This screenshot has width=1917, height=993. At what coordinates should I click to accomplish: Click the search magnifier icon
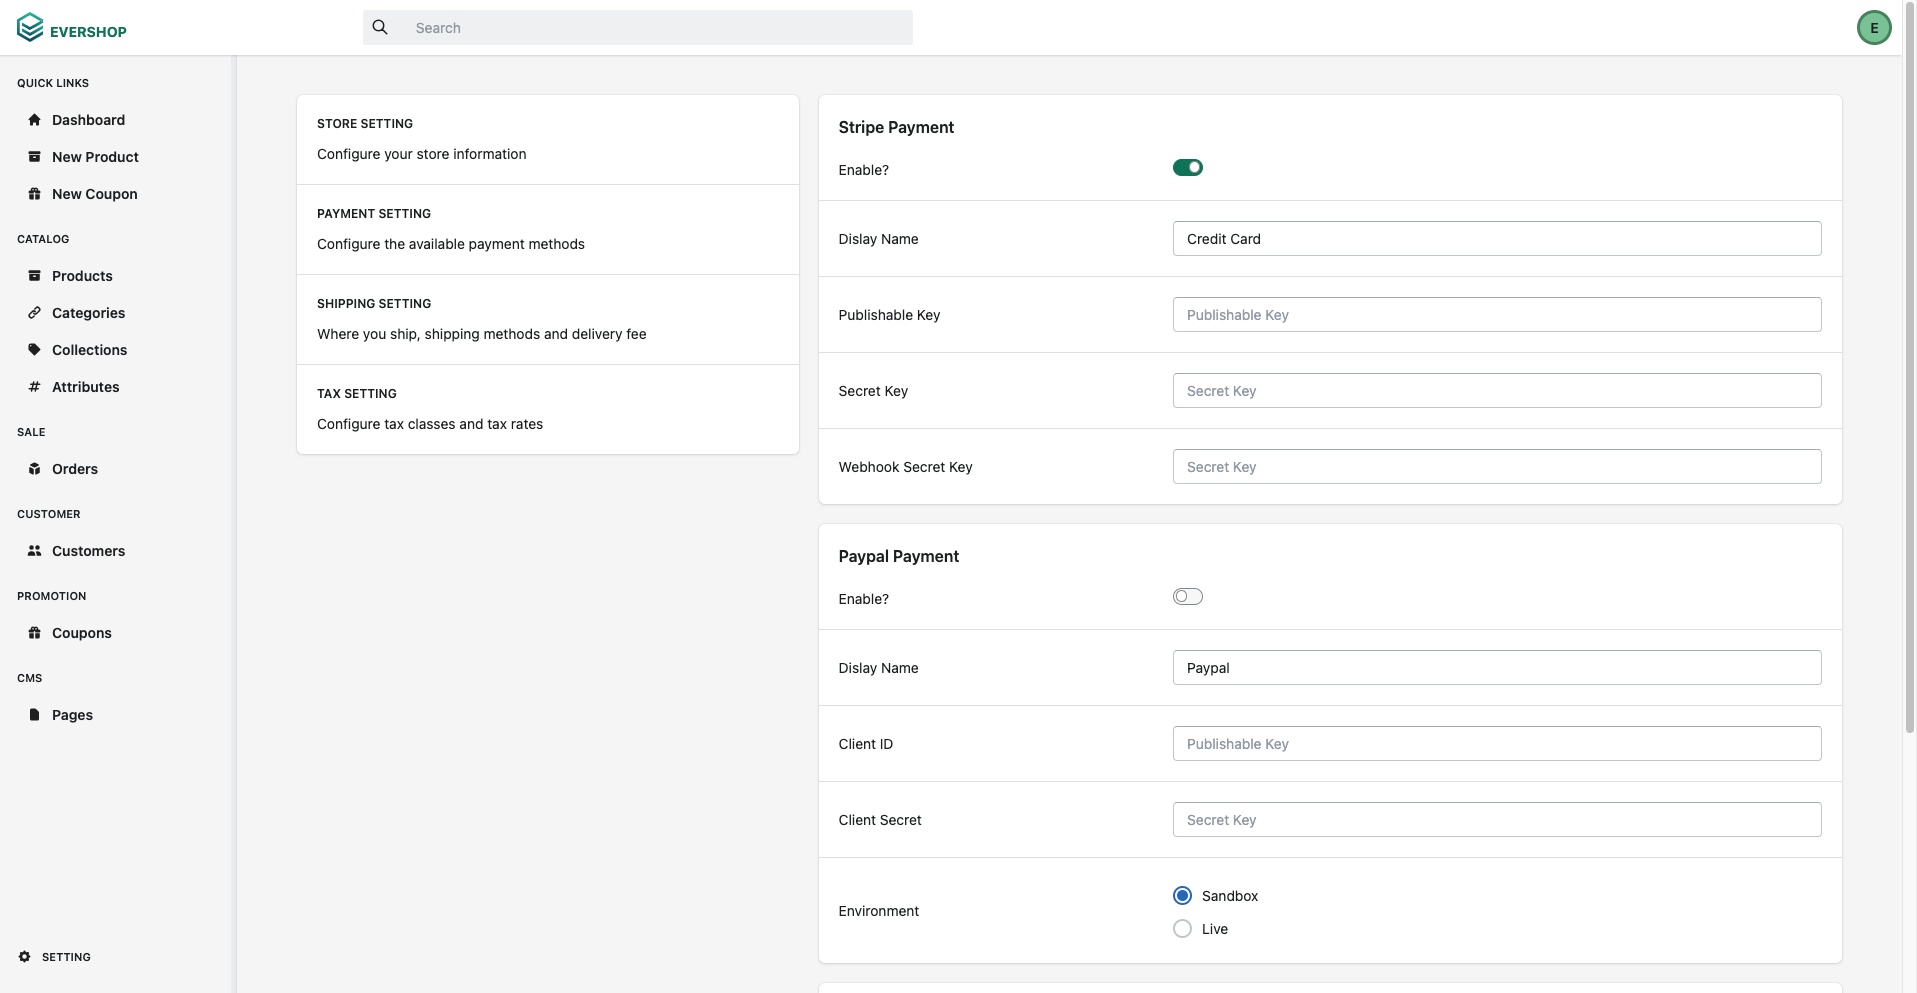[x=380, y=27]
